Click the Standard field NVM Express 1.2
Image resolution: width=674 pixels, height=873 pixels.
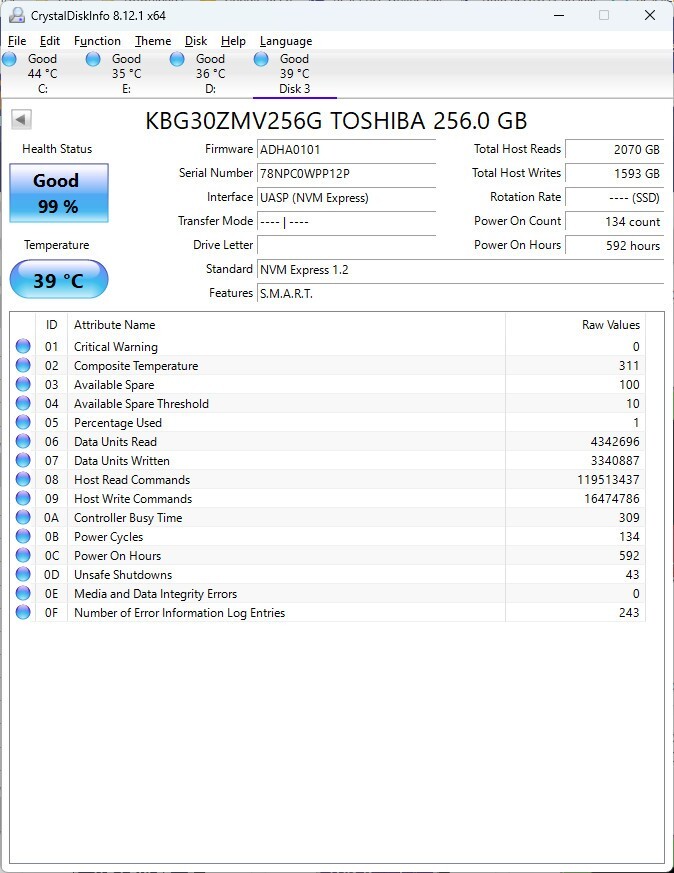[460, 269]
